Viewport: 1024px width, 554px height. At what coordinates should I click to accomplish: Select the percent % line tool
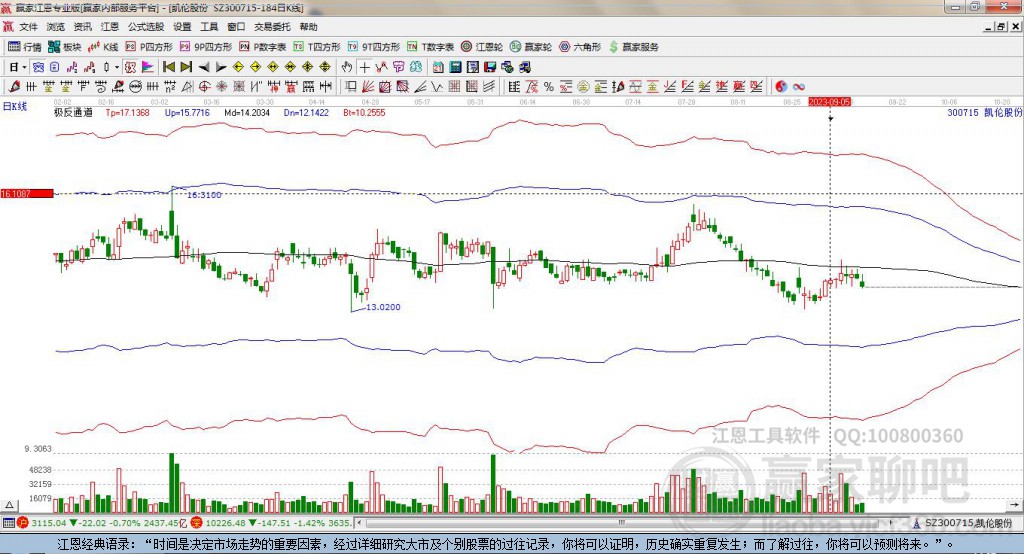pyautogui.click(x=549, y=86)
